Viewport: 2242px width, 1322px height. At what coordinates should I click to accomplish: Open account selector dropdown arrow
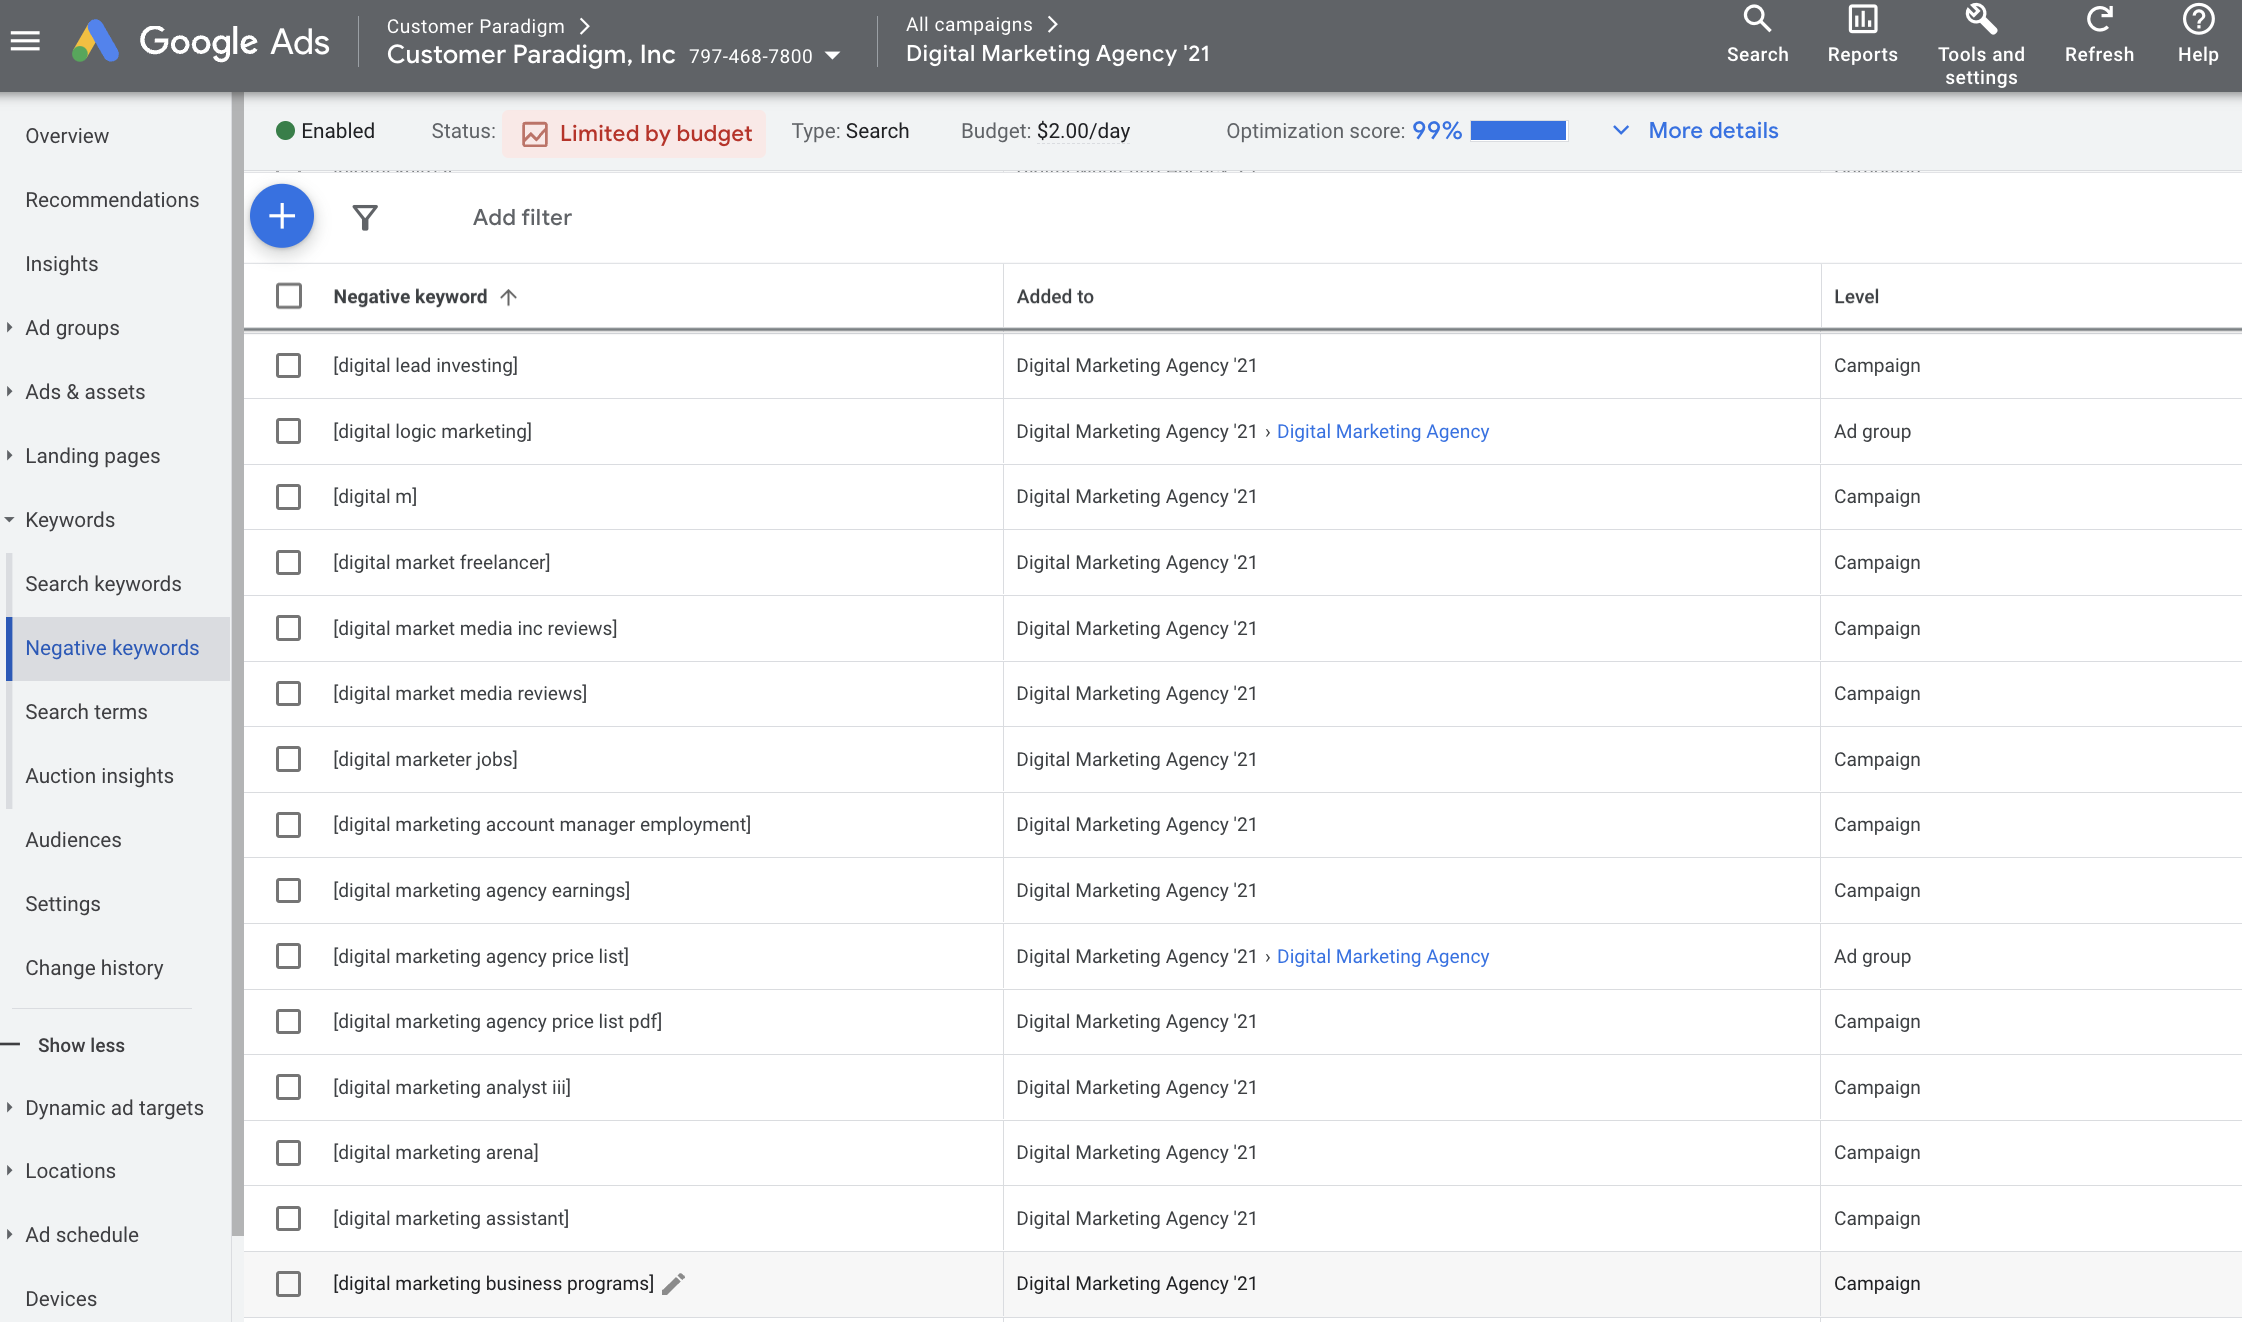pos(832,56)
